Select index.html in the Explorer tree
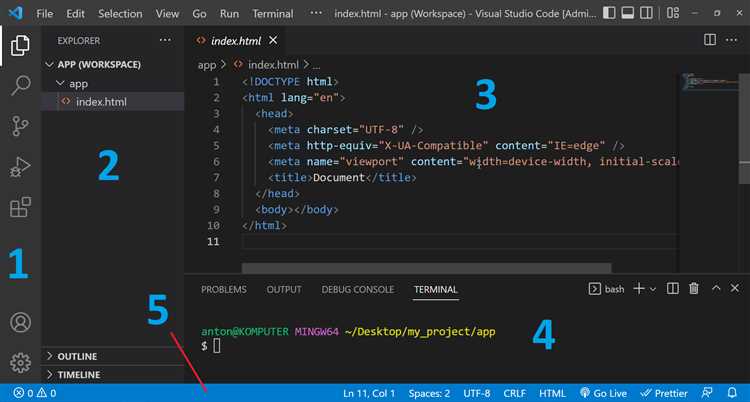 tap(101, 102)
